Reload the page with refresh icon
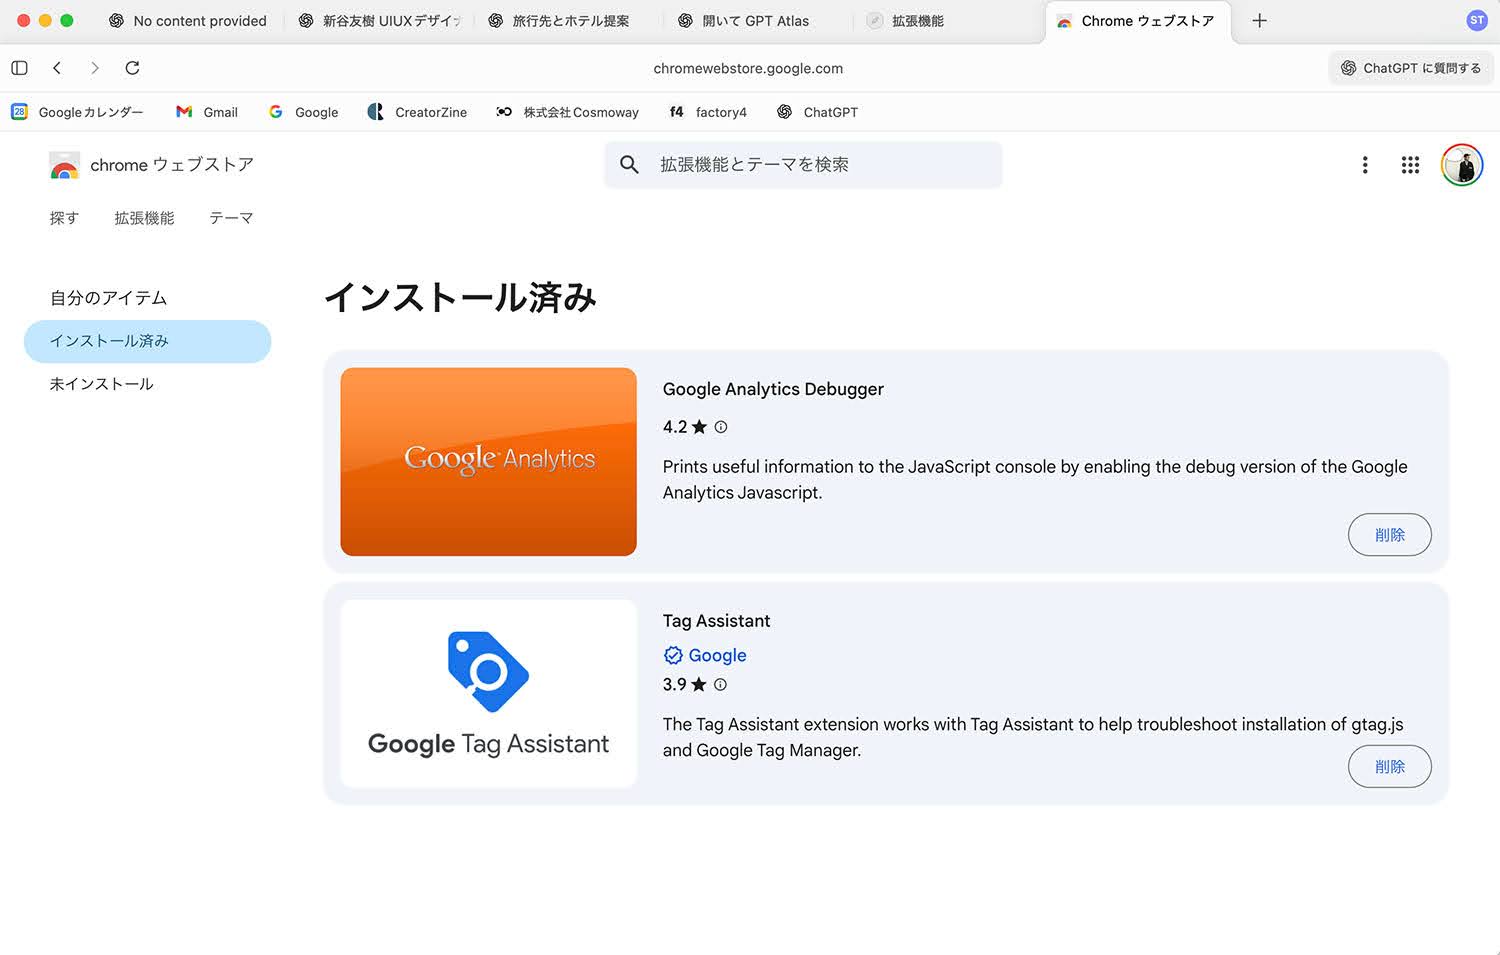Image resolution: width=1500 pixels, height=955 pixels. 132,68
